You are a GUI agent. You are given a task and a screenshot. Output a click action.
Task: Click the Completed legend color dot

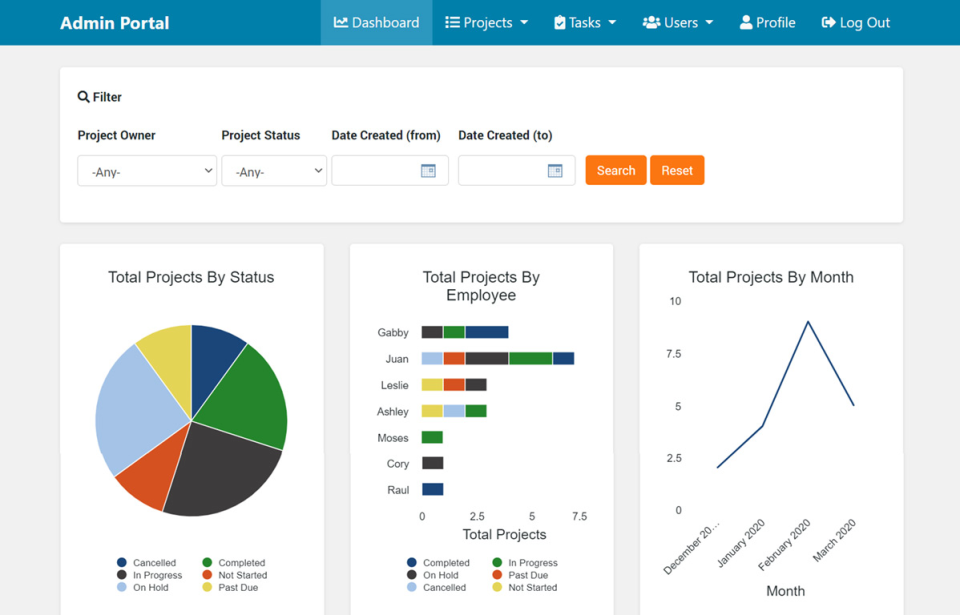click(x=207, y=562)
